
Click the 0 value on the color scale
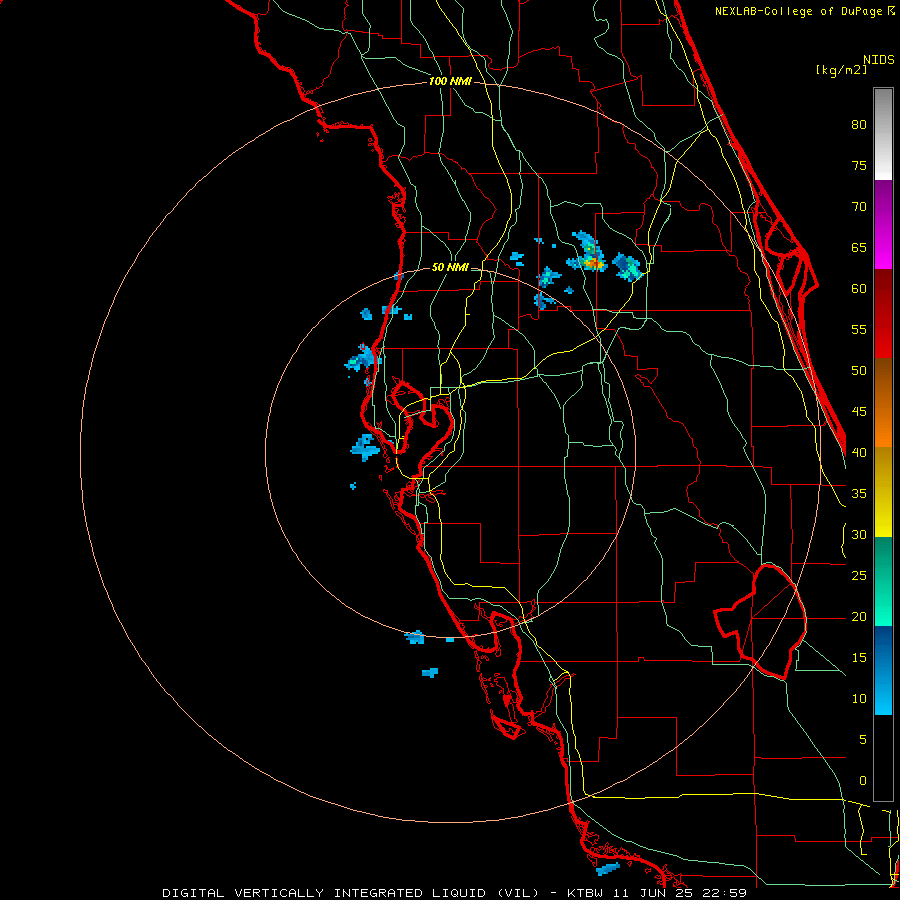(863, 781)
